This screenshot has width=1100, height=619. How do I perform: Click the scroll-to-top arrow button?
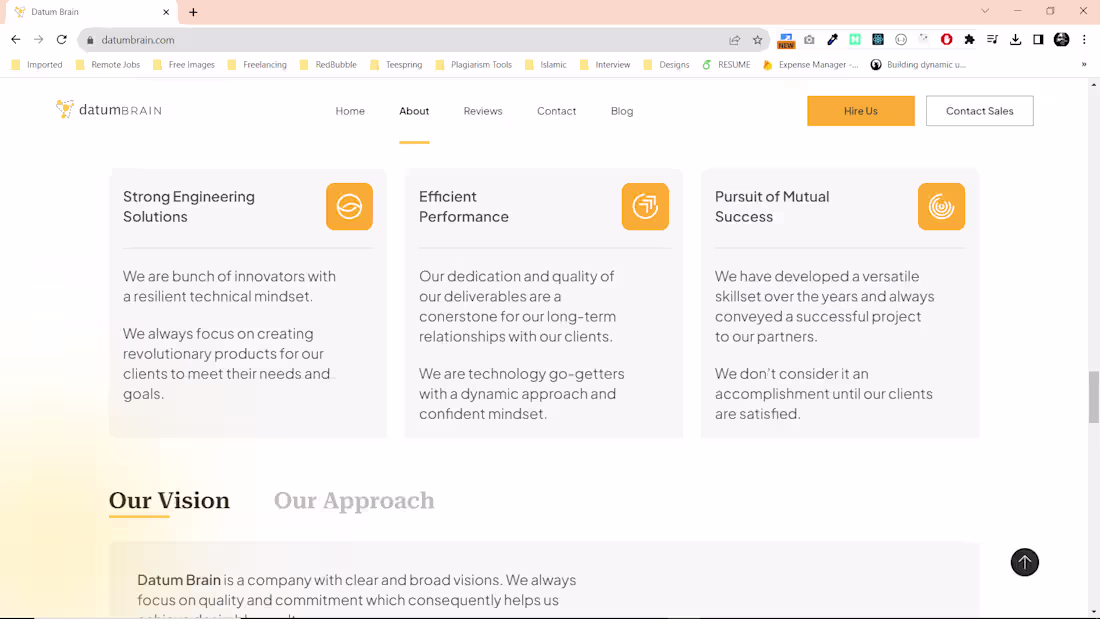(1024, 562)
